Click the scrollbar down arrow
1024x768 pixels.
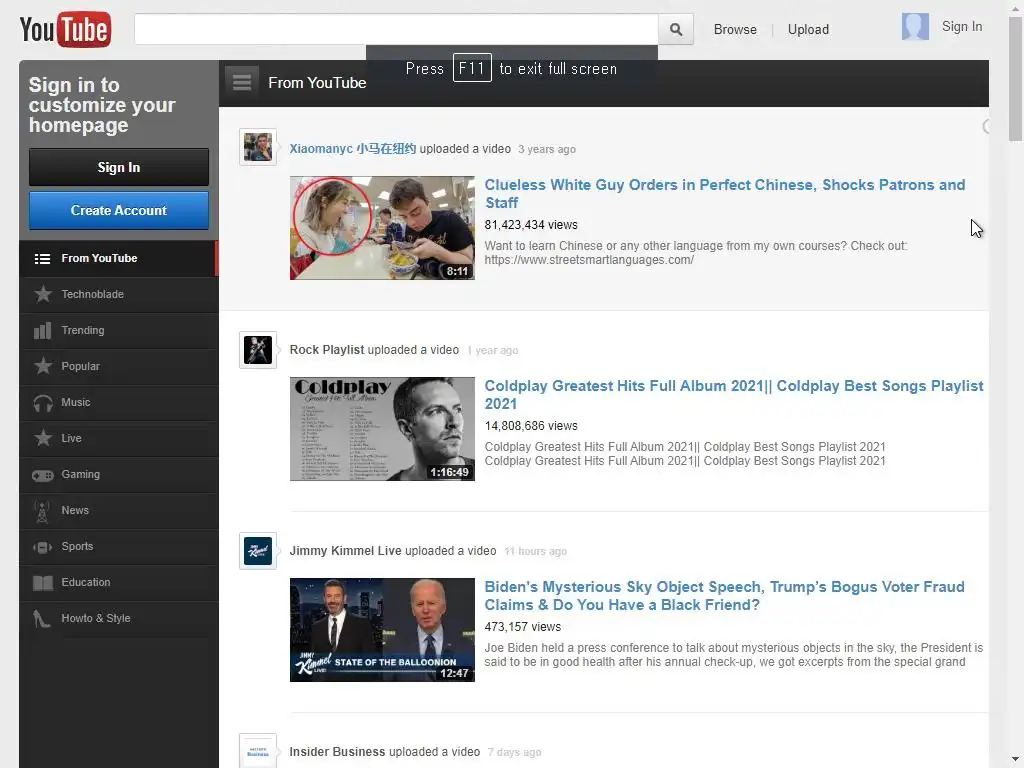click(x=1015, y=760)
